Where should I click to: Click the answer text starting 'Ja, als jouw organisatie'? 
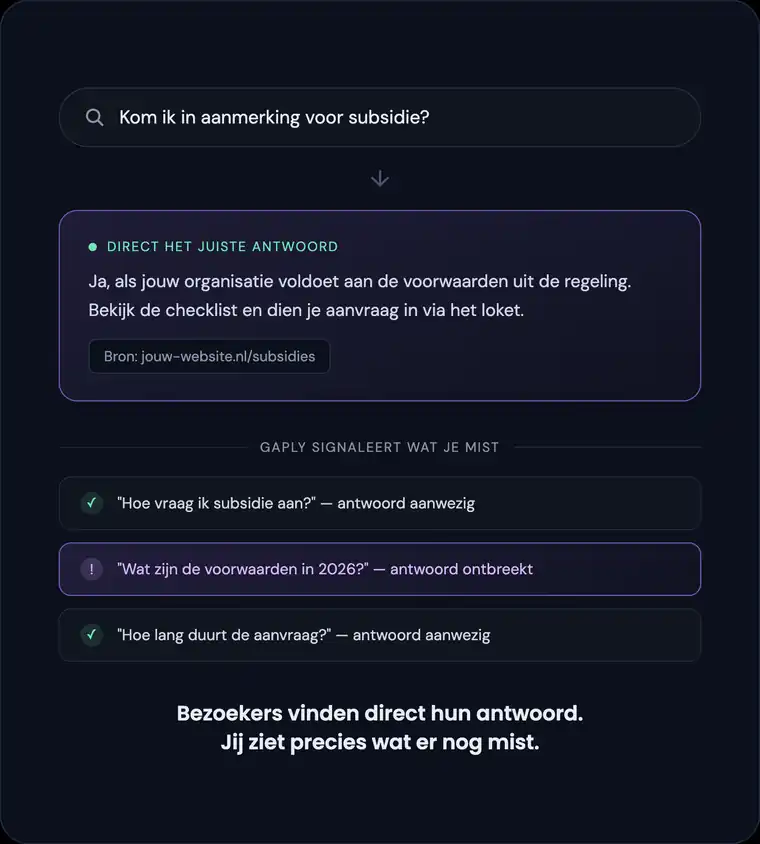point(360,296)
